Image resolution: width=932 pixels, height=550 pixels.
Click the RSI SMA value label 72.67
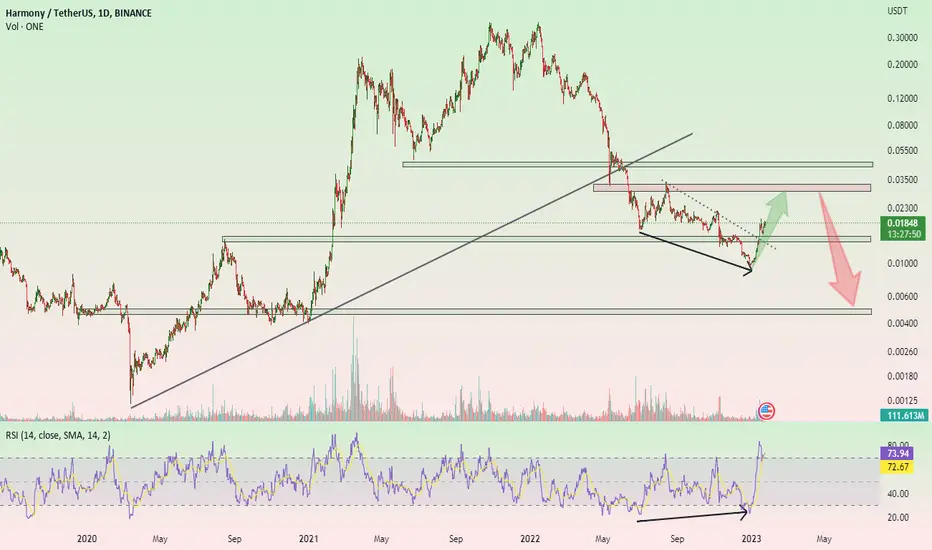[x=898, y=467]
